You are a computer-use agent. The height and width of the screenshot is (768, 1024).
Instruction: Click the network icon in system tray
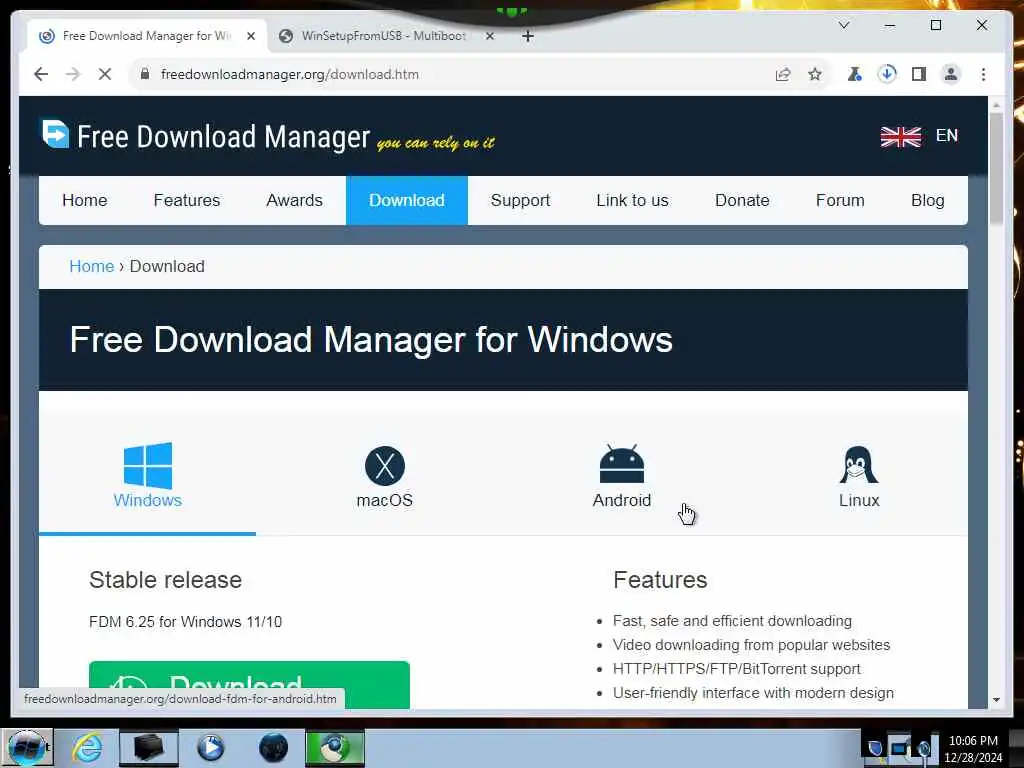click(899, 748)
